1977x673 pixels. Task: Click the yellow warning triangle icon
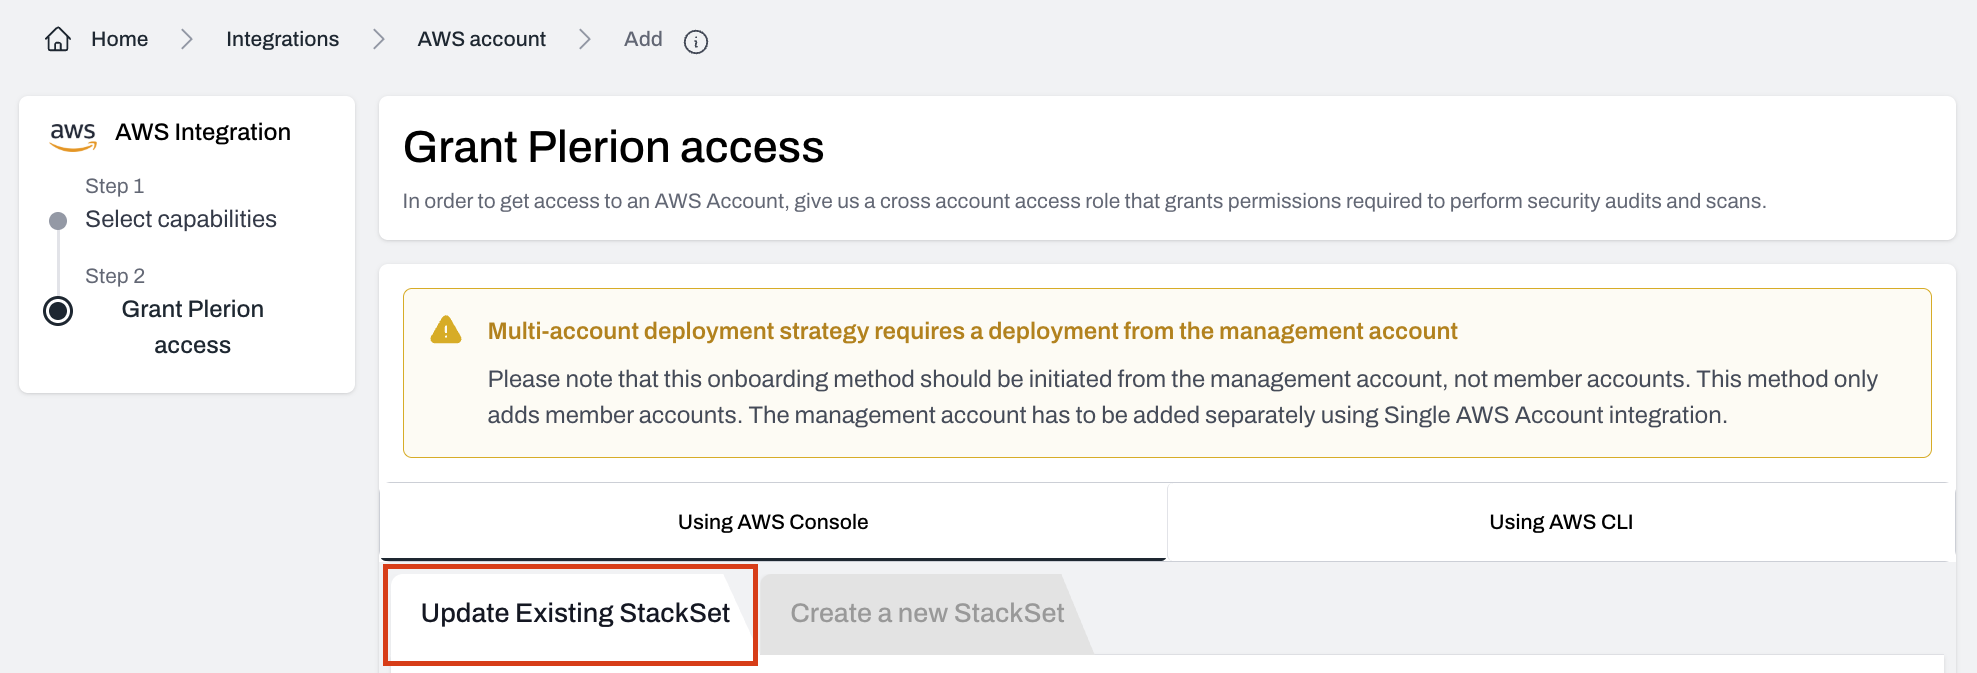446,330
